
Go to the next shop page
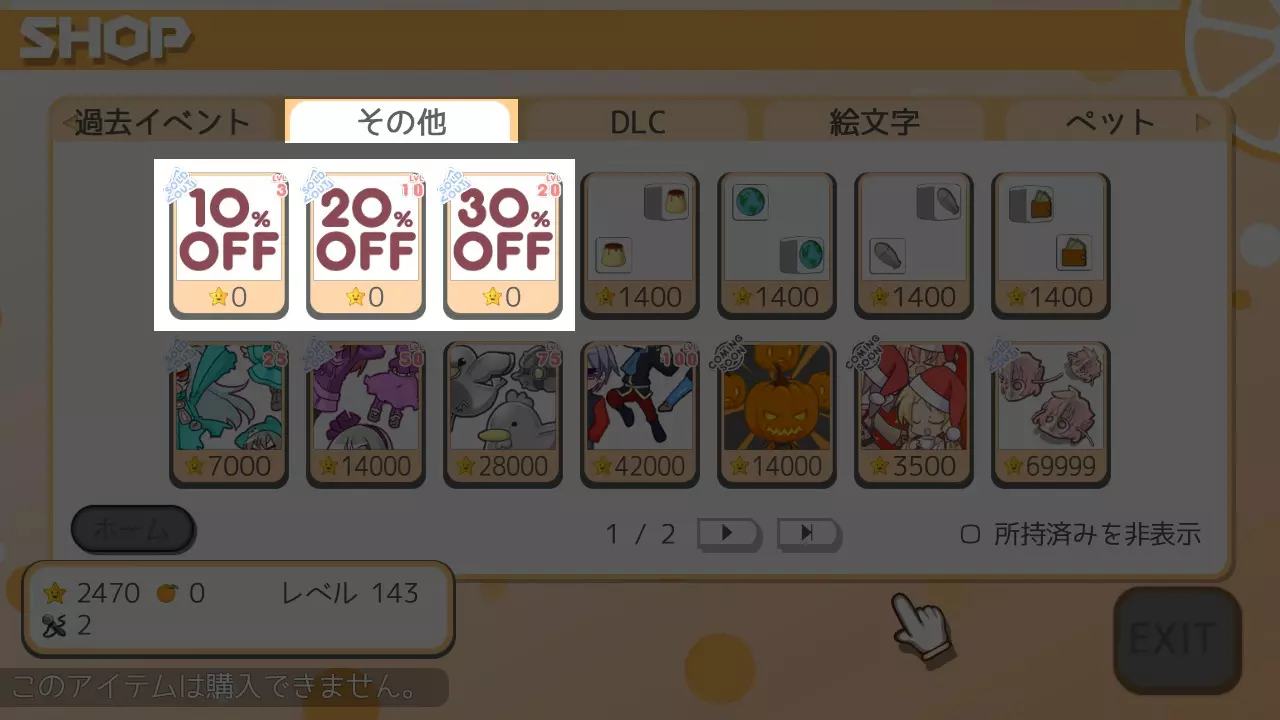click(728, 534)
